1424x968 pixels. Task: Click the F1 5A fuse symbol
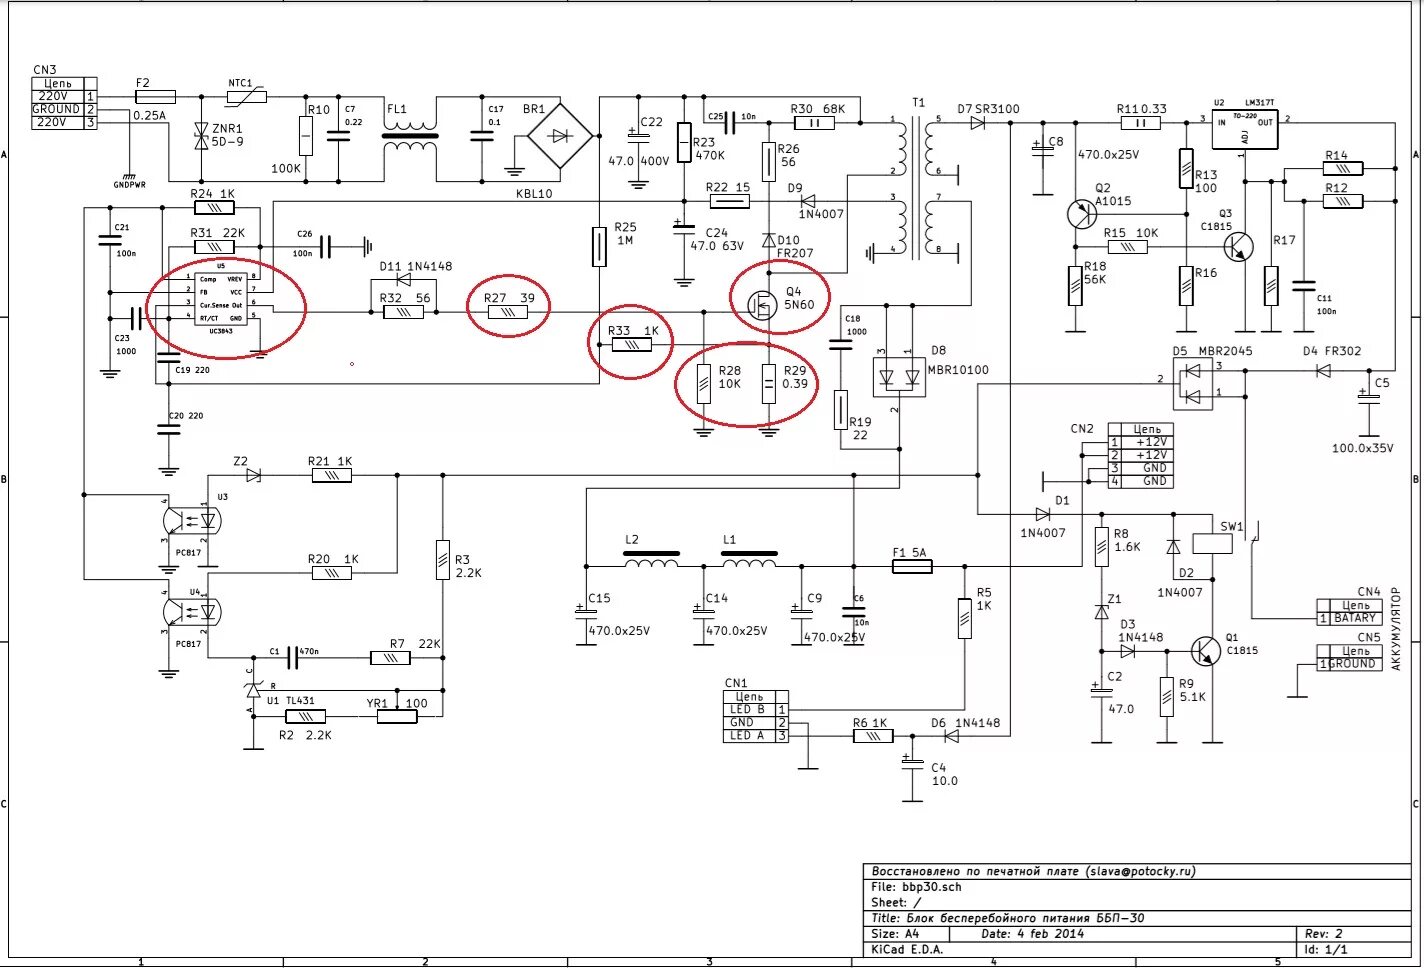tap(911, 566)
